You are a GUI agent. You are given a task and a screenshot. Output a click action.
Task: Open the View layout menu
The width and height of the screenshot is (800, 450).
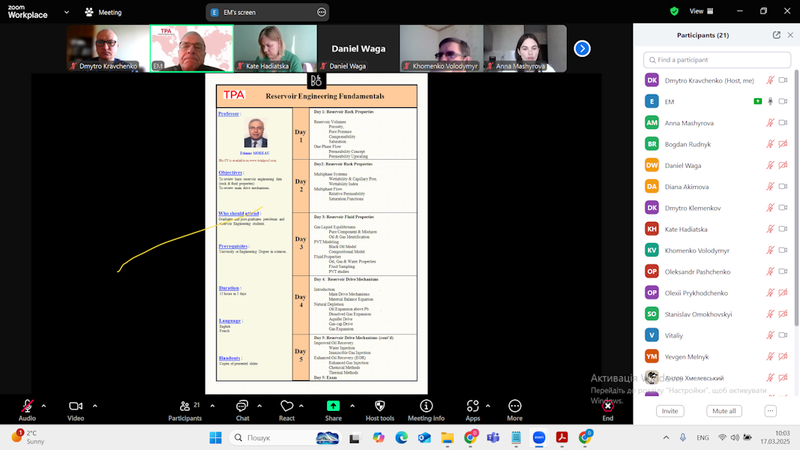[x=702, y=11]
